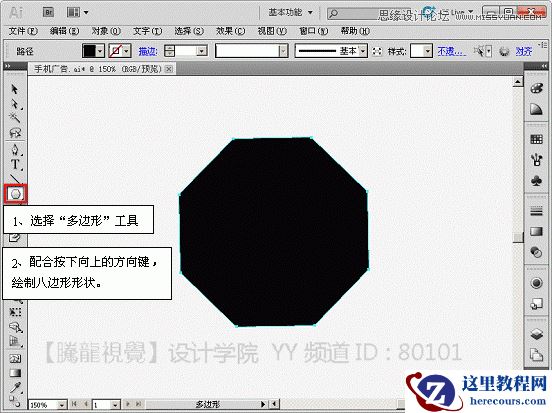Open the 文件(F) menu
The height and width of the screenshot is (413, 552).
pos(23,31)
